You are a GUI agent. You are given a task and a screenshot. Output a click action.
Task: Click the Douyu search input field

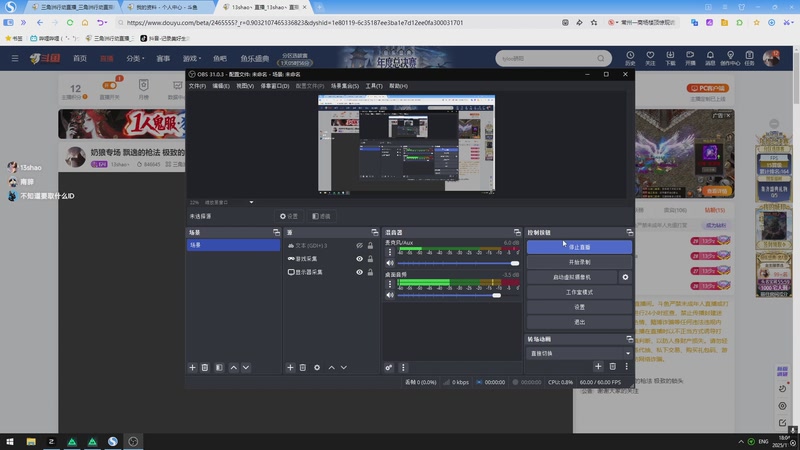[x=547, y=58]
